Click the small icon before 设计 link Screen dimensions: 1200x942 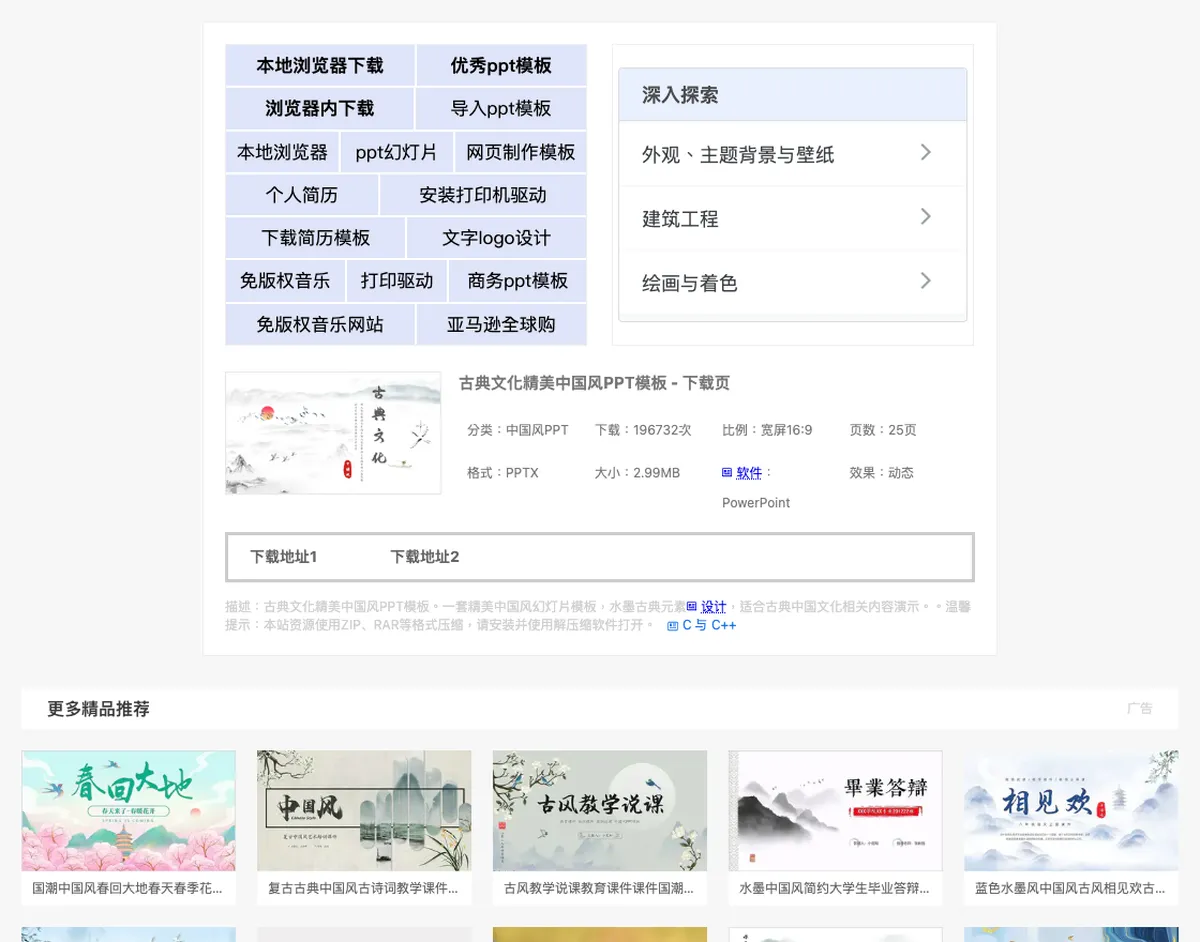692,606
